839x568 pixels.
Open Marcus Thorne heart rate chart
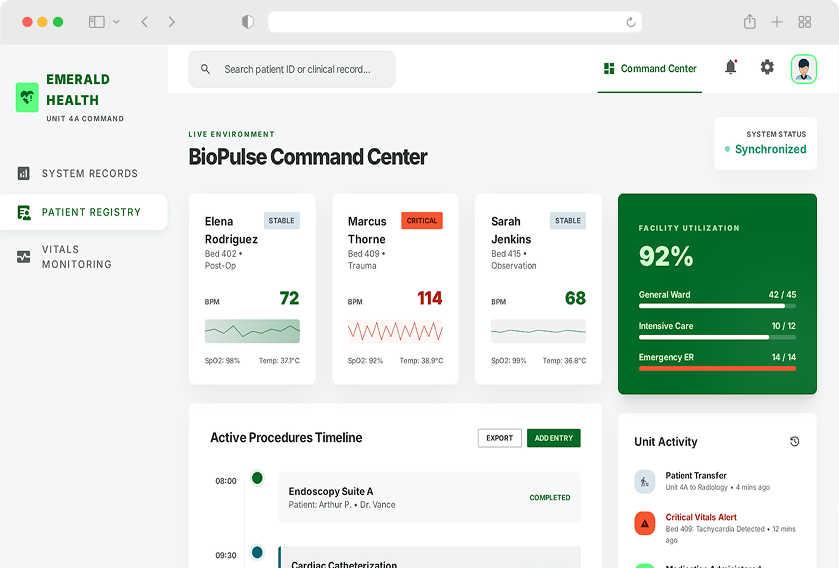pyautogui.click(x=395, y=331)
